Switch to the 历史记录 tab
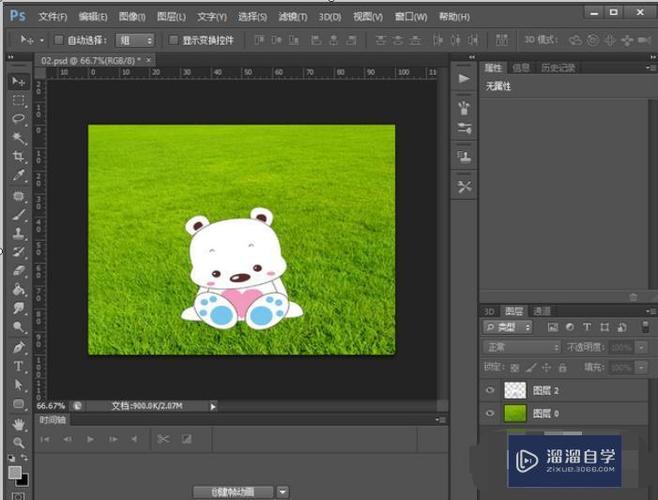 (558, 68)
